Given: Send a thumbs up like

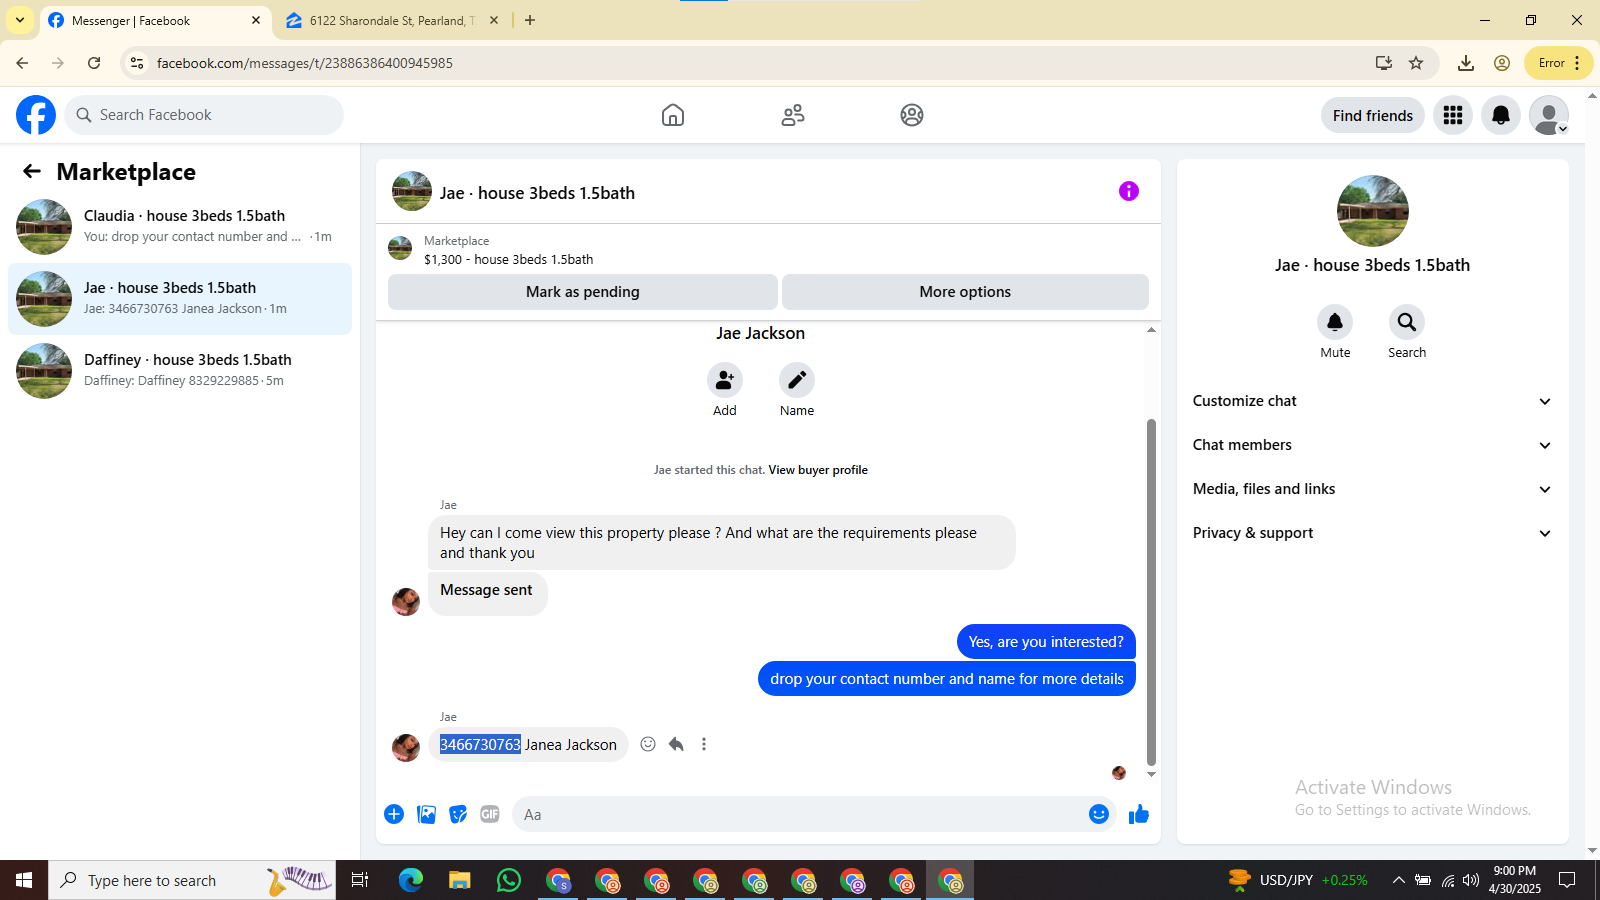Looking at the screenshot, I should tap(1139, 814).
